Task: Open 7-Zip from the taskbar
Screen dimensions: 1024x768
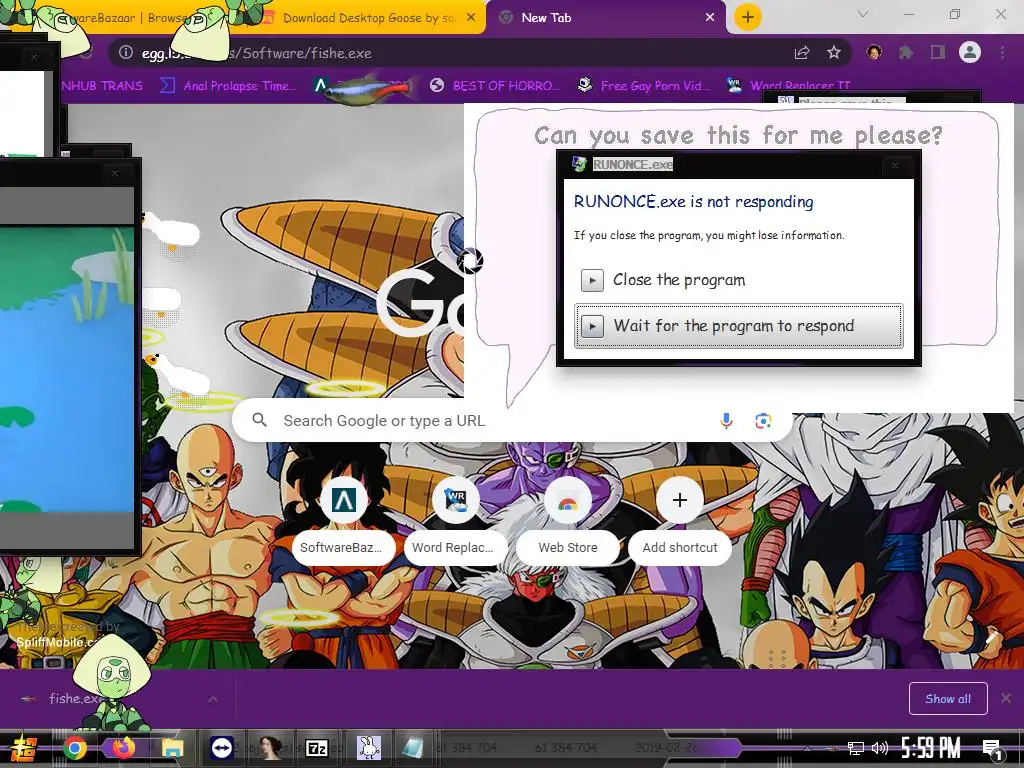Action: point(317,748)
